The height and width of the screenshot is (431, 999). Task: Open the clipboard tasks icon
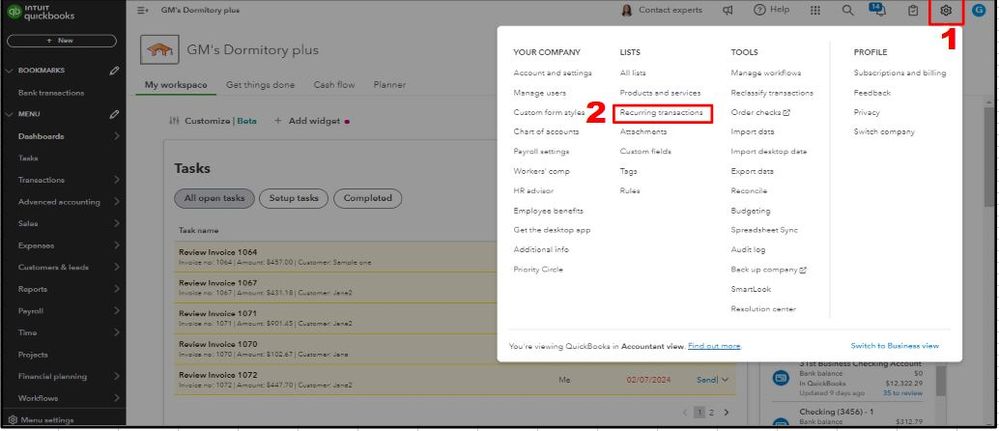pyautogui.click(x=912, y=10)
